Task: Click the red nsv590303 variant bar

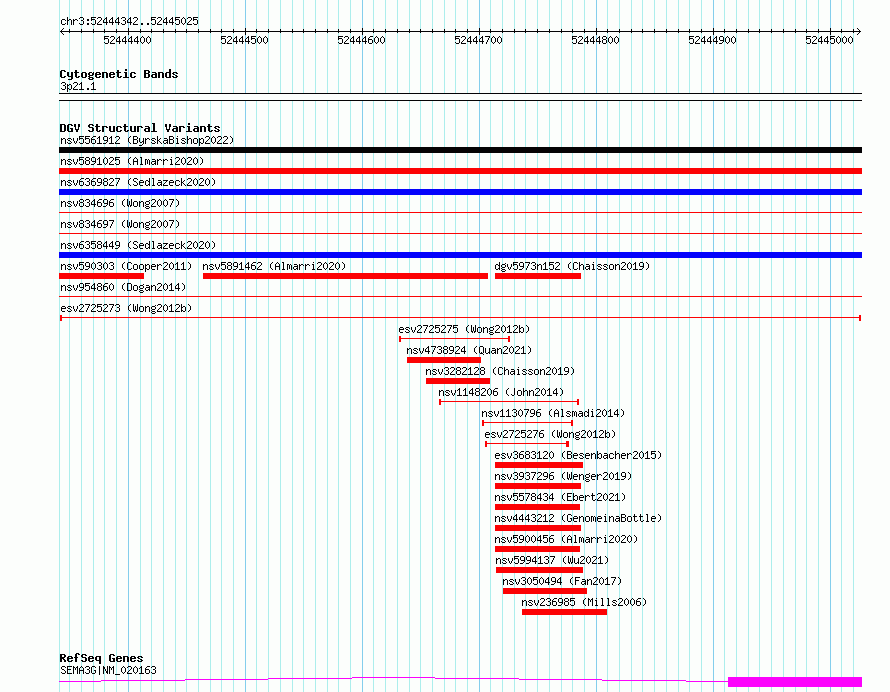Action: [102, 276]
